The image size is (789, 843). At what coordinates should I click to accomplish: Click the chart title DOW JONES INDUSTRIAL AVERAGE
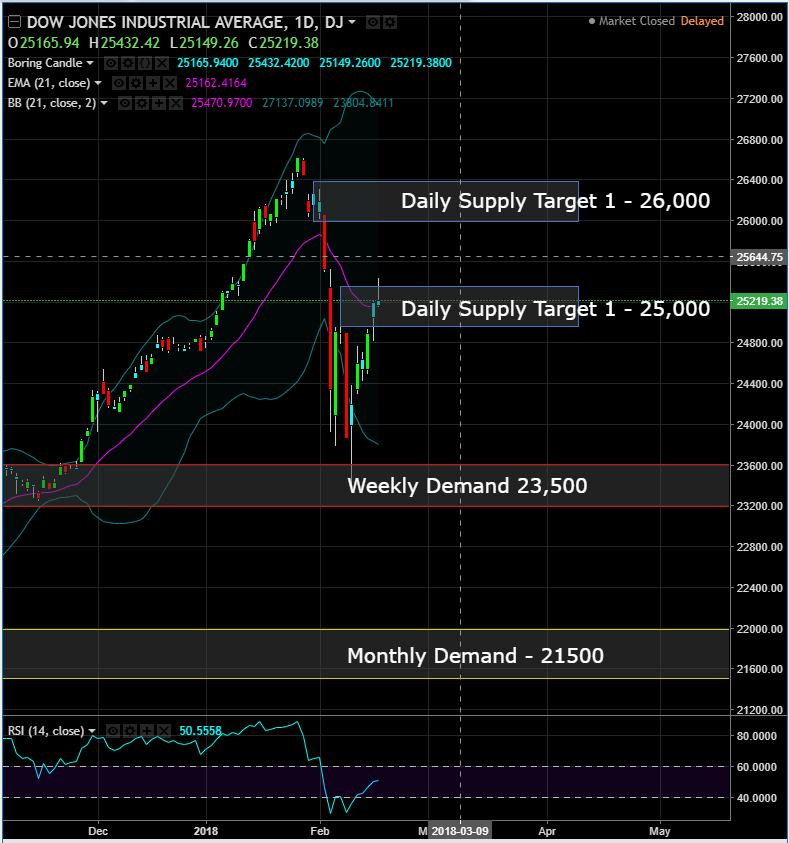pyautogui.click(x=156, y=22)
